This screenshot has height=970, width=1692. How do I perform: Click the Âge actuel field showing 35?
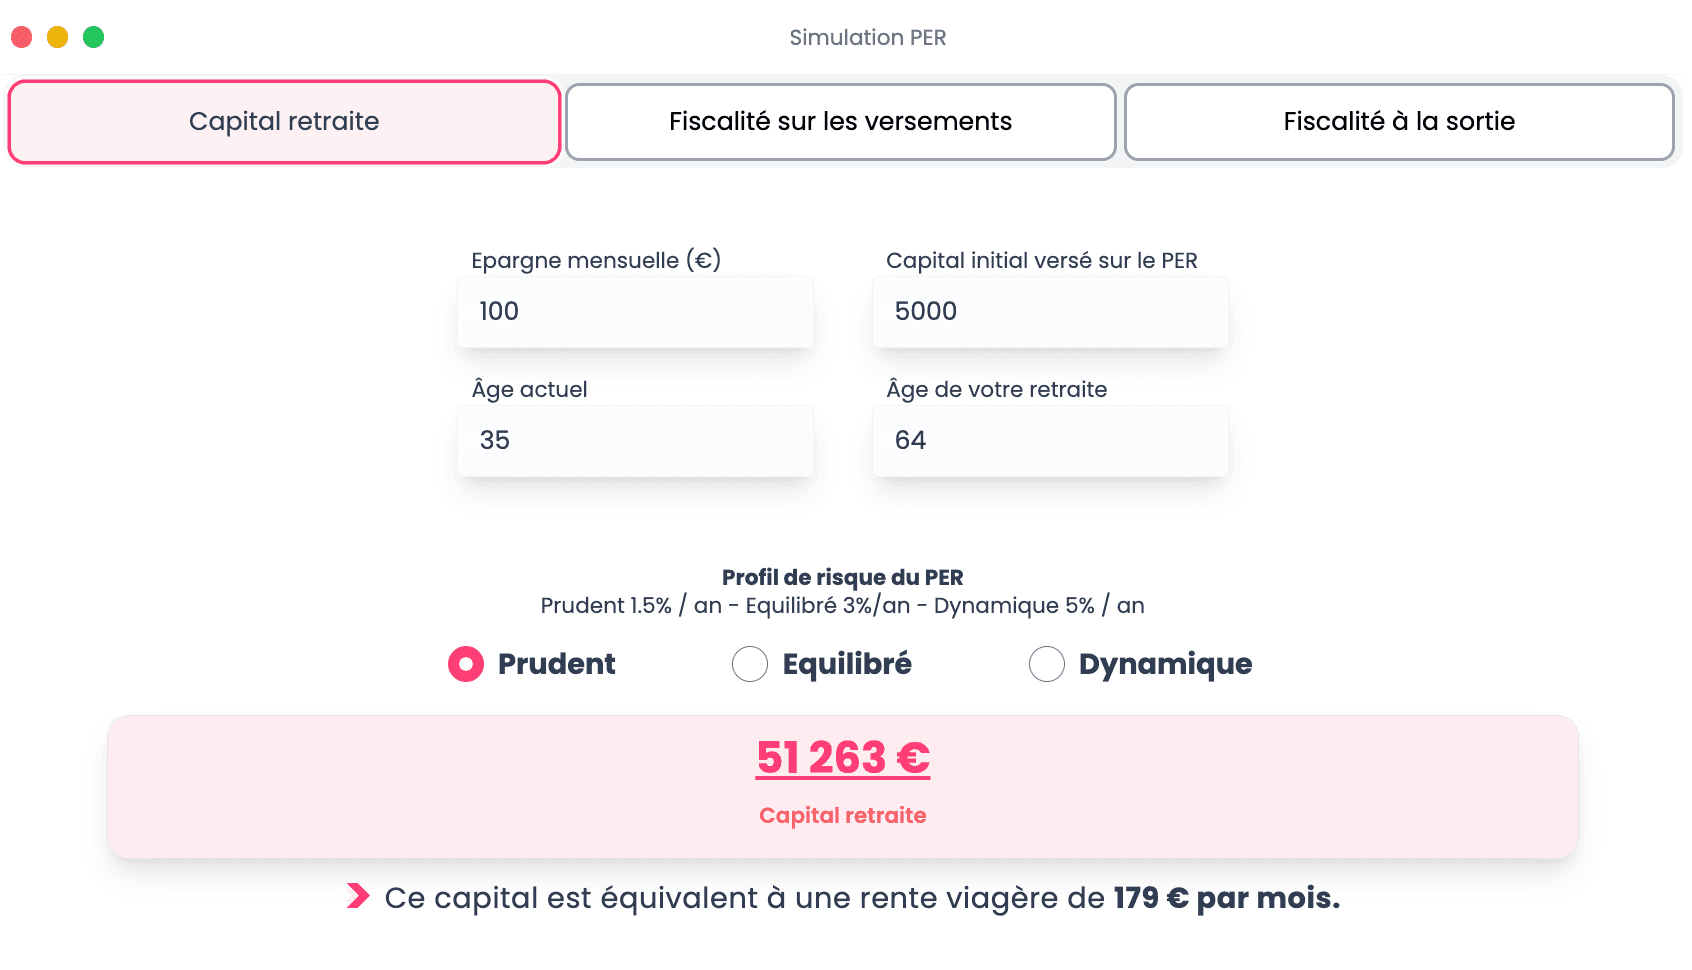pos(634,440)
